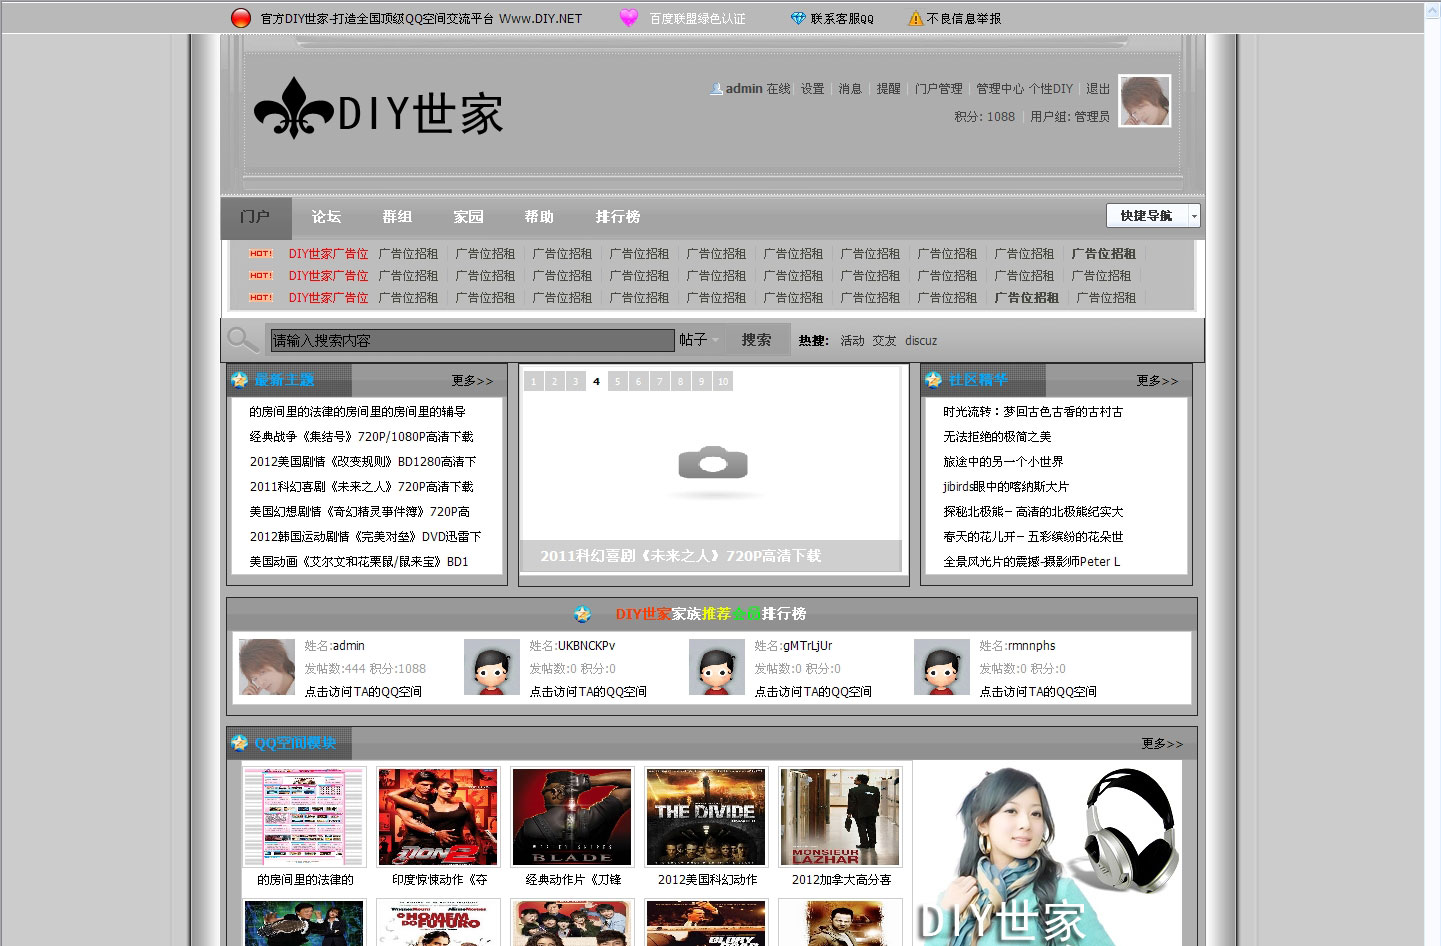This screenshot has height=946, width=1441.
Task: Go to the 家园 tab
Action: 468,217
